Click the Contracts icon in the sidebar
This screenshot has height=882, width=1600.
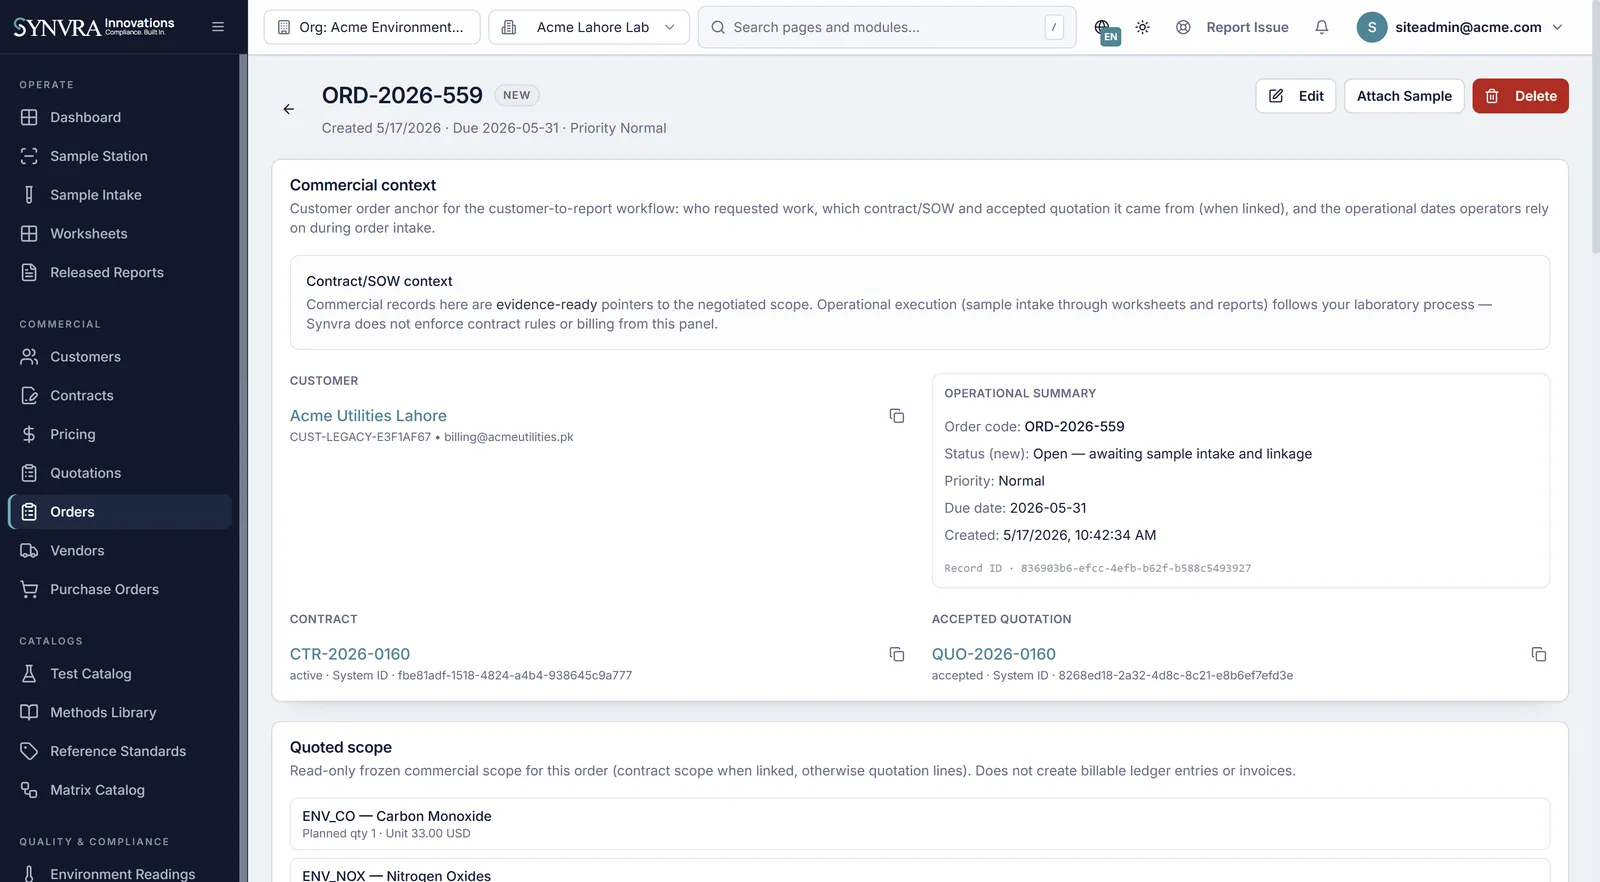tap(29, 395)
